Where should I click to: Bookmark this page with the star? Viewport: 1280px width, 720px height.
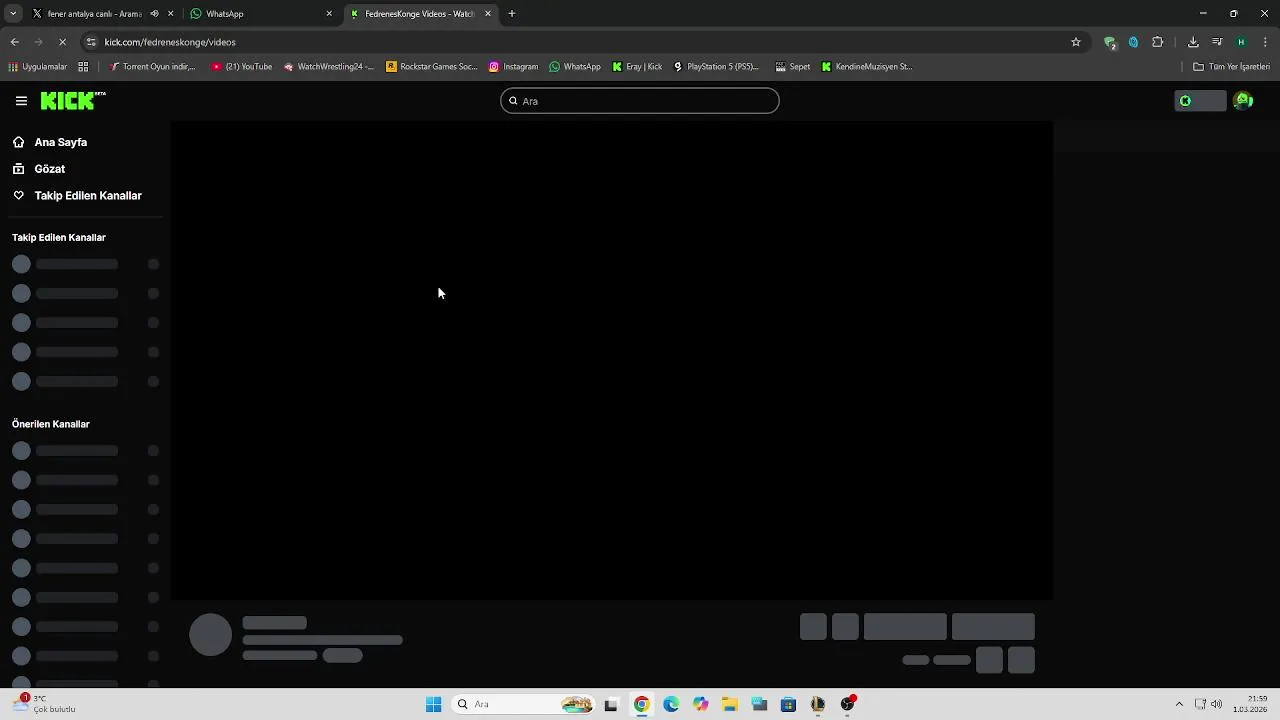(1076, 42)
